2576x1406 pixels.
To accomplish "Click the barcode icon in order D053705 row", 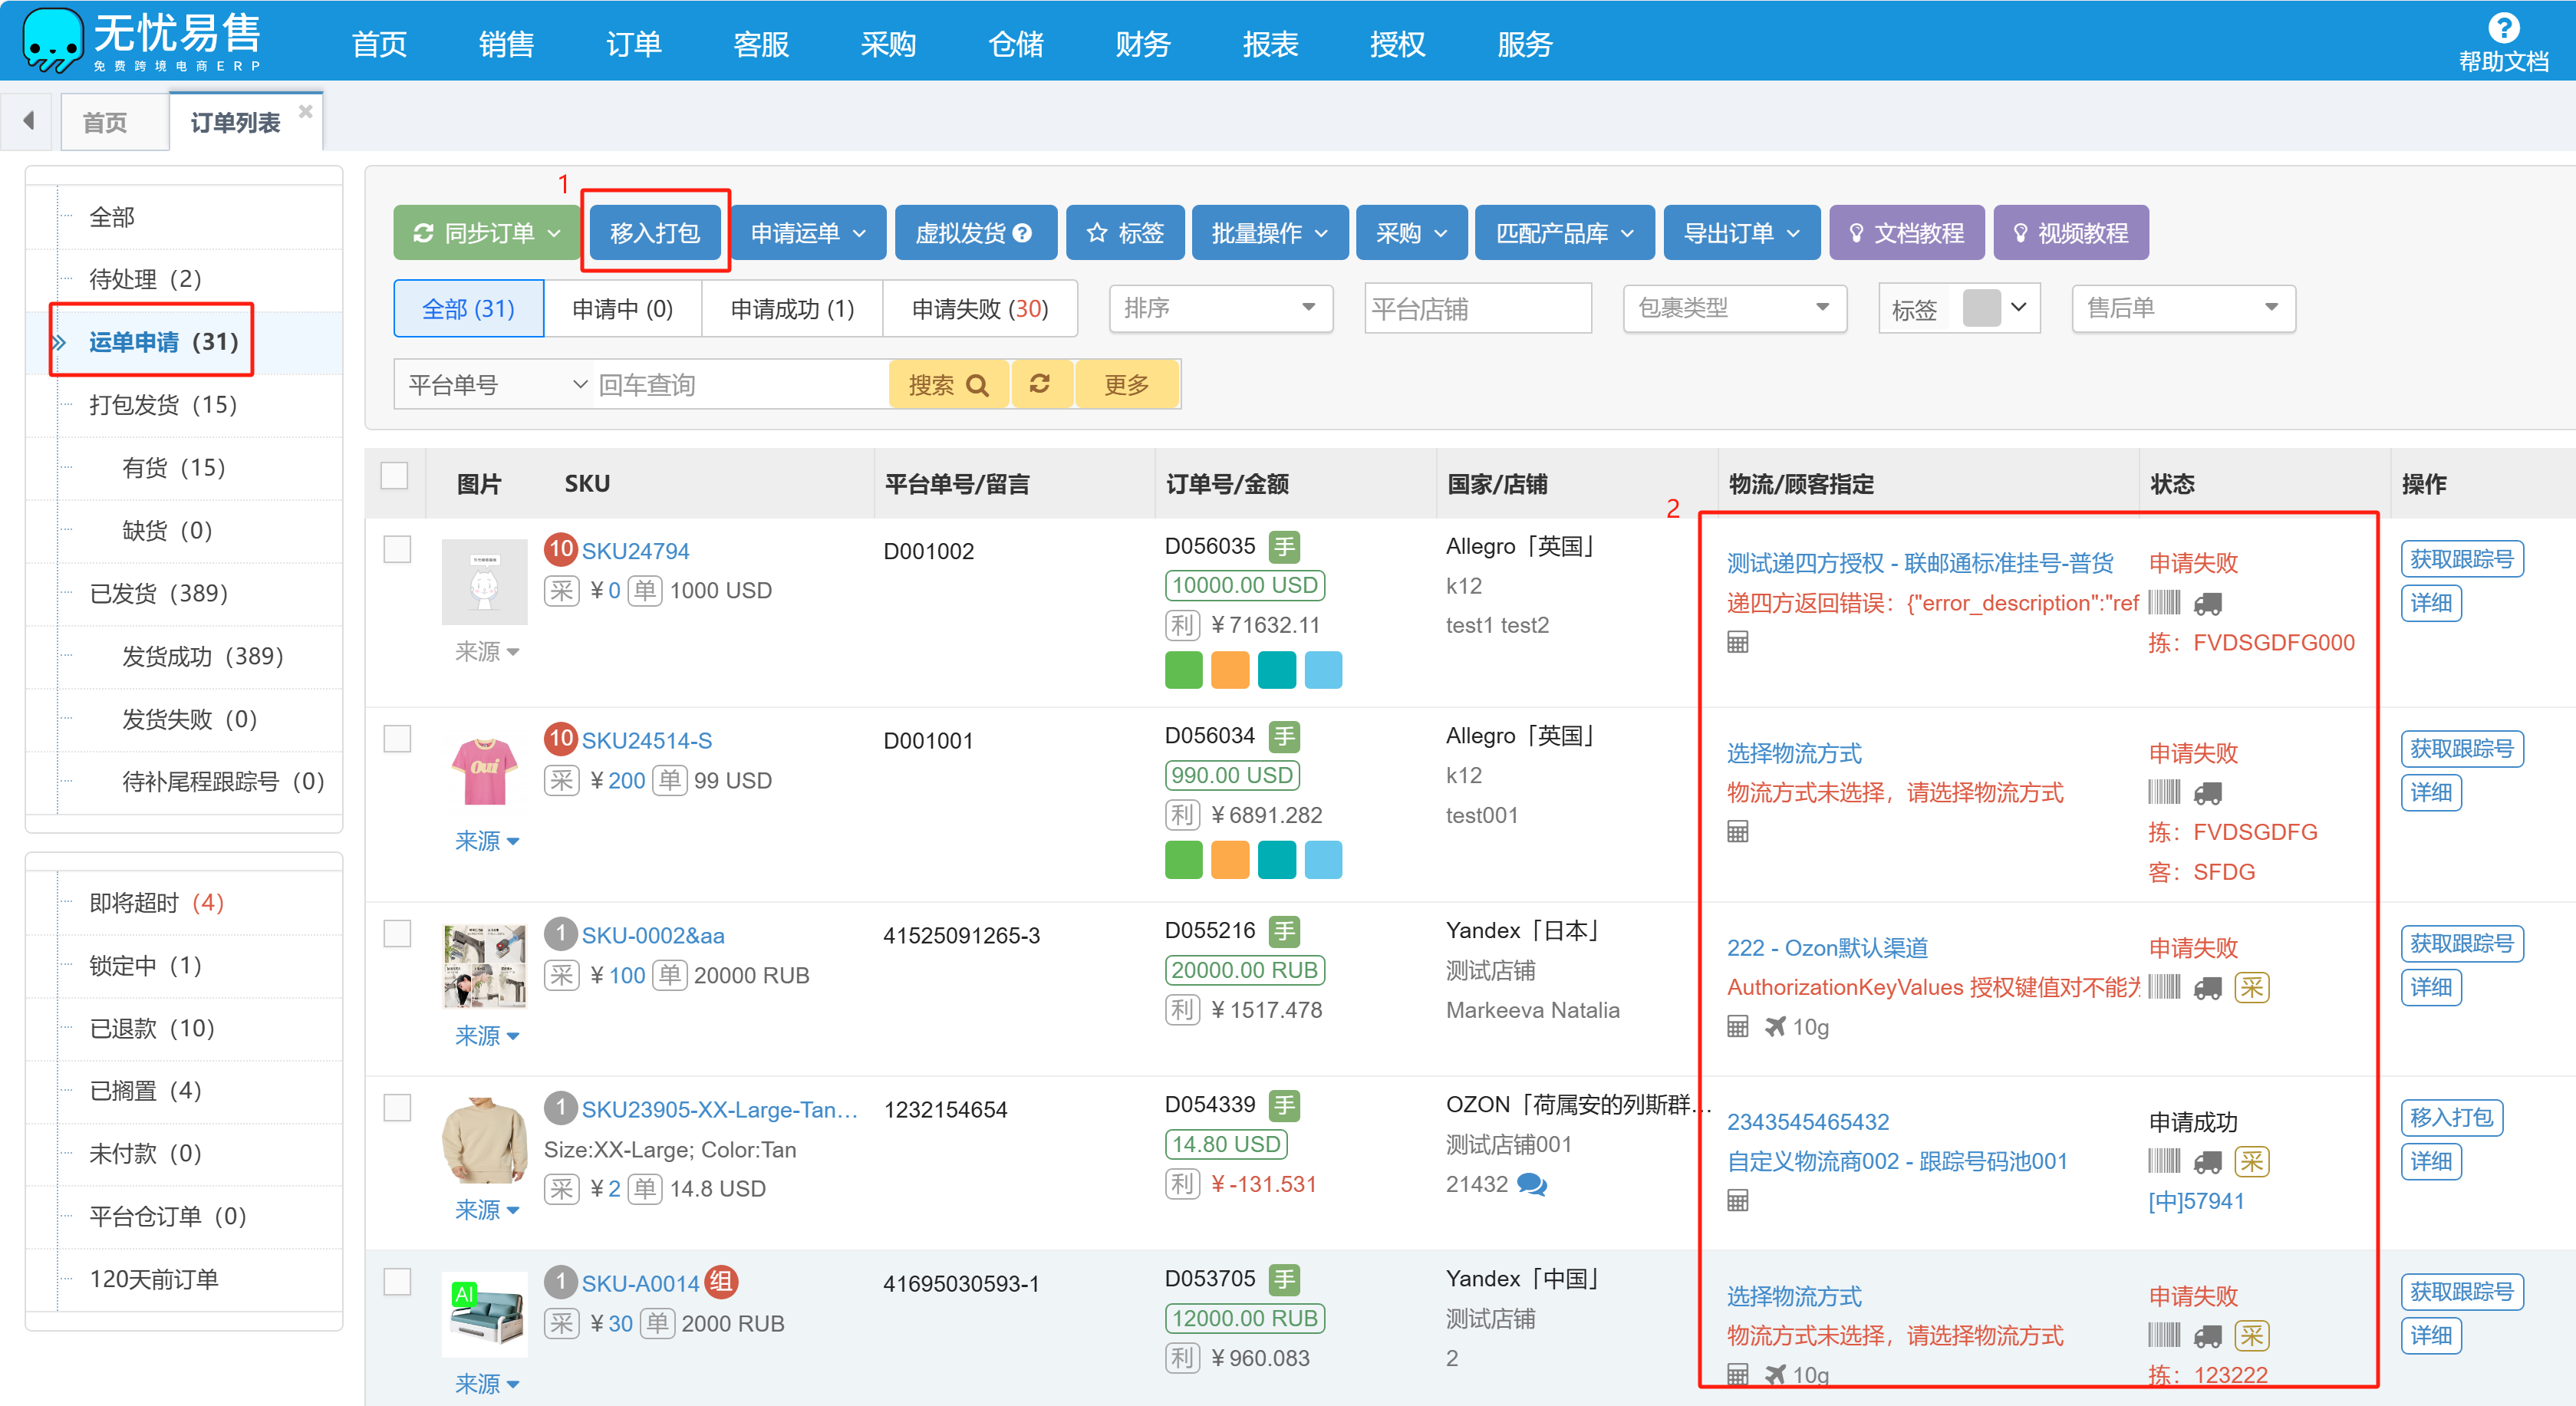I will point(2164,1335).
